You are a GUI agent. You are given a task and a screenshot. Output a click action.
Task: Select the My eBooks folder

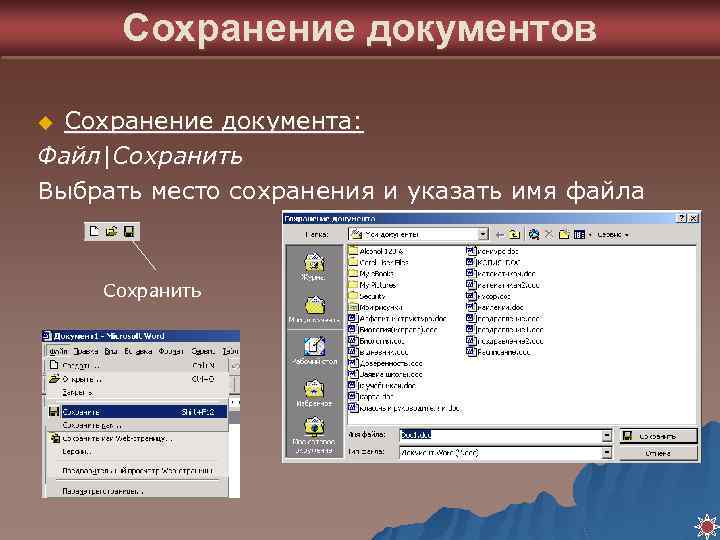371,274
